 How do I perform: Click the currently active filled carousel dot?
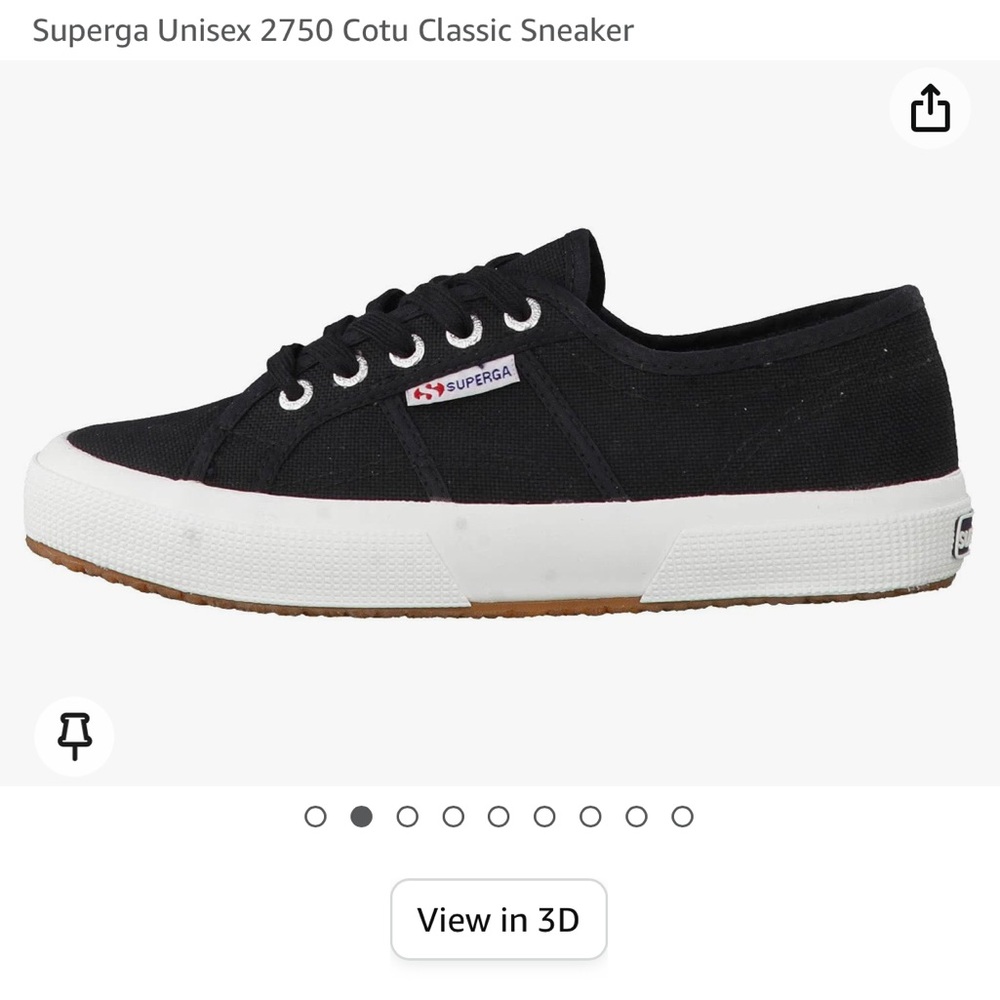coord(362,817)
